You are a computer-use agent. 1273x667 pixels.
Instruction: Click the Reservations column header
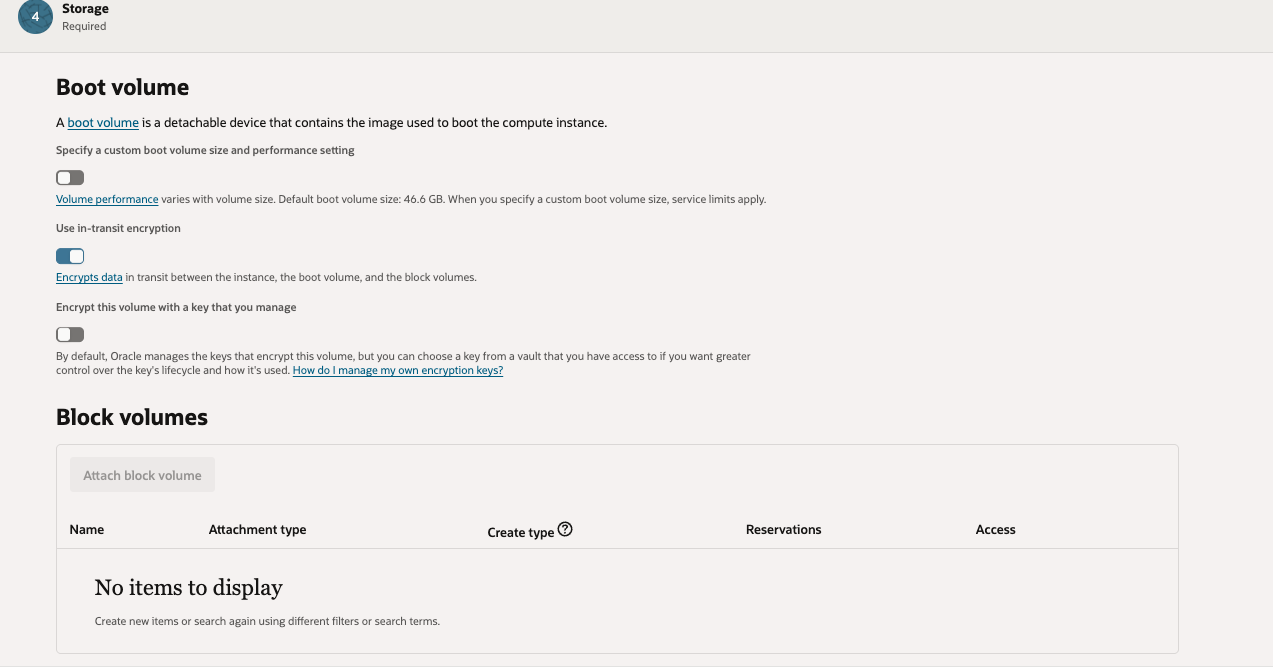tap(784, 530)
